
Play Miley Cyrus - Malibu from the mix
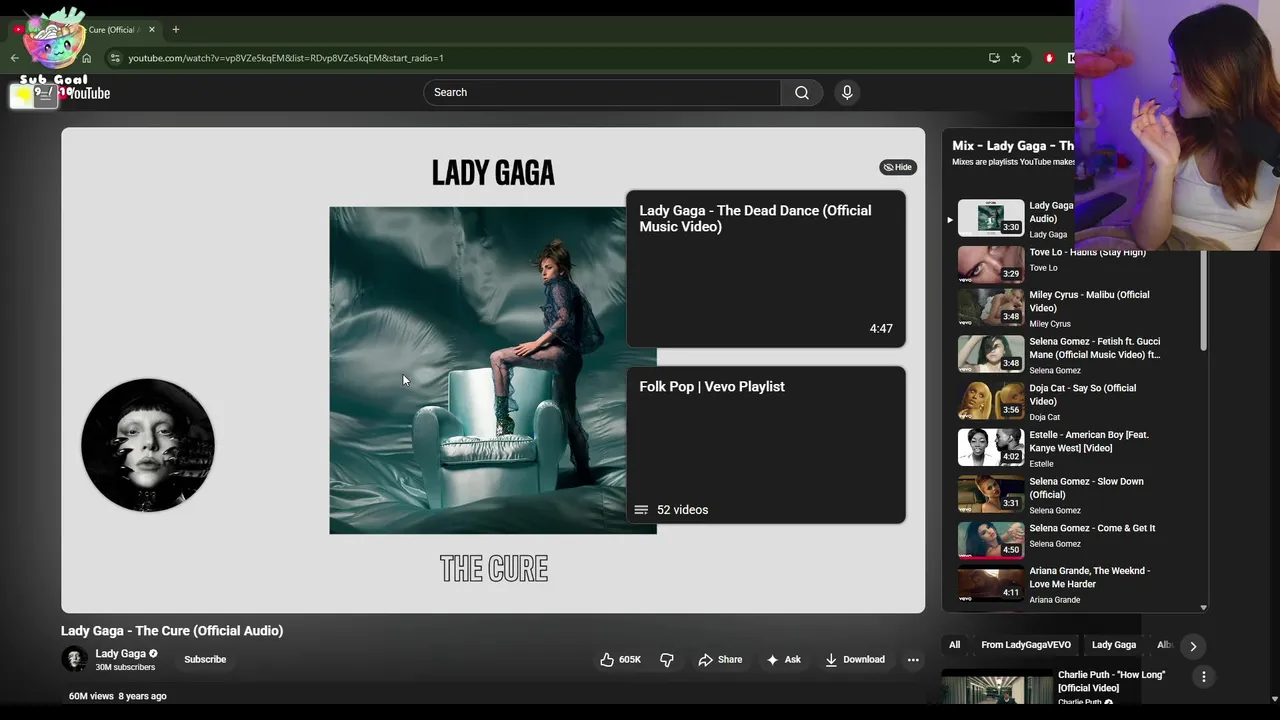pos(1061,308)
